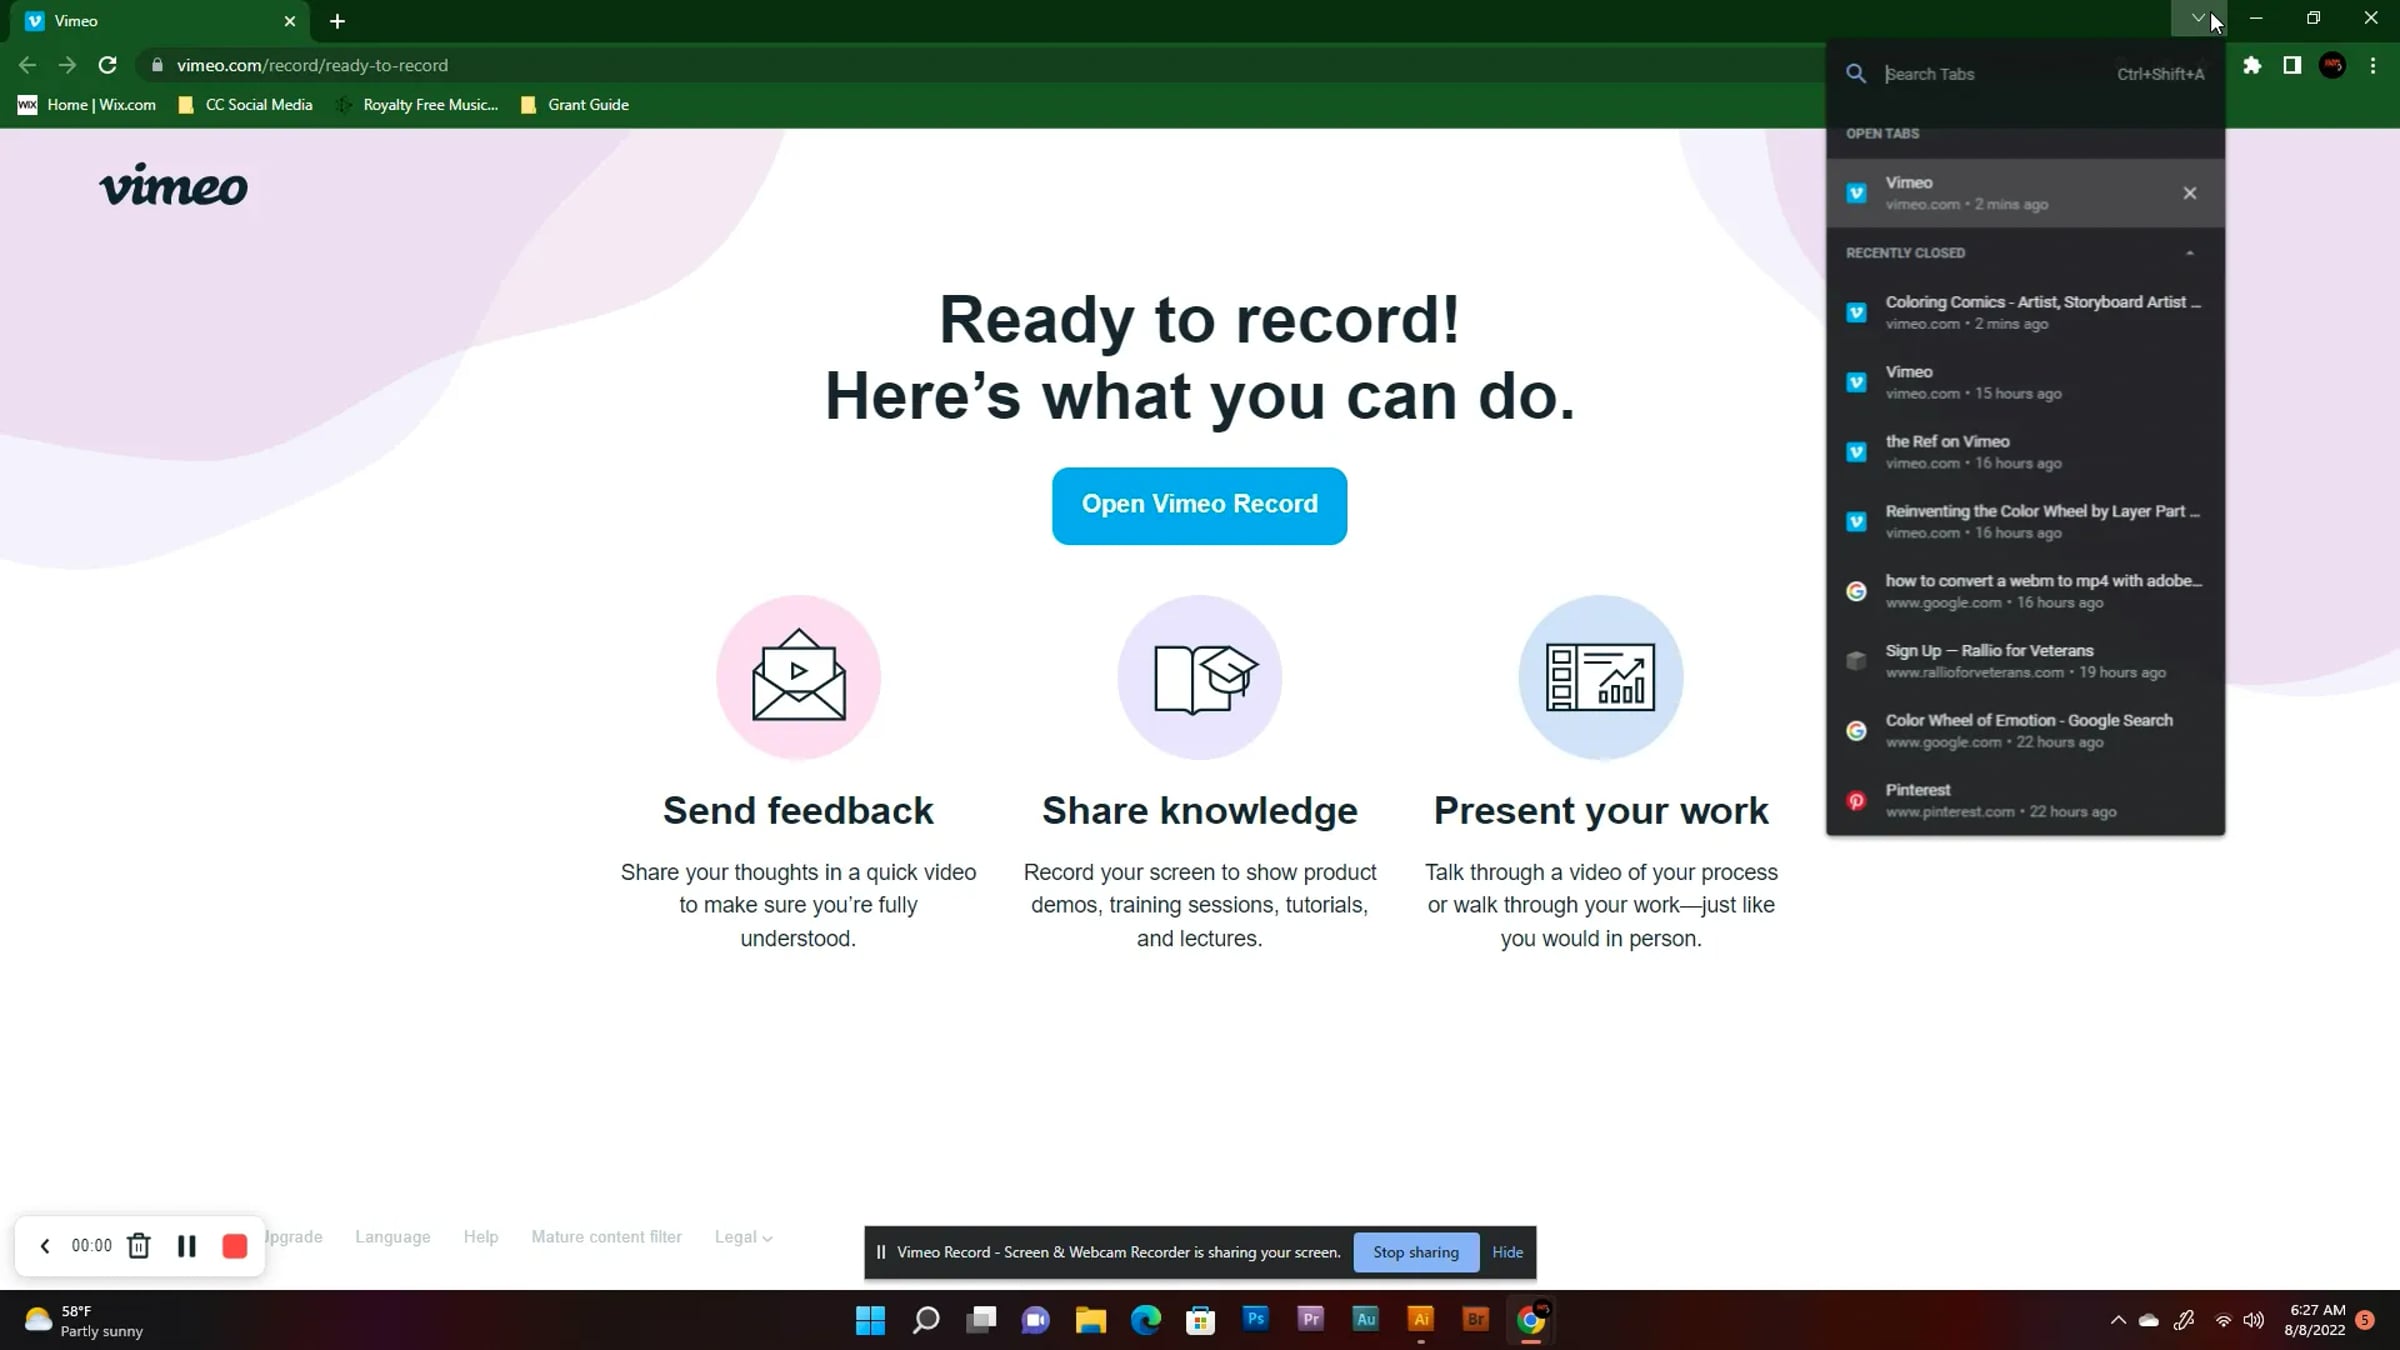Viewport: 2400px width, 1350px height.
Task: Open the Chrome extensions puzzle icon
Action: click(x=2252, y=65)
